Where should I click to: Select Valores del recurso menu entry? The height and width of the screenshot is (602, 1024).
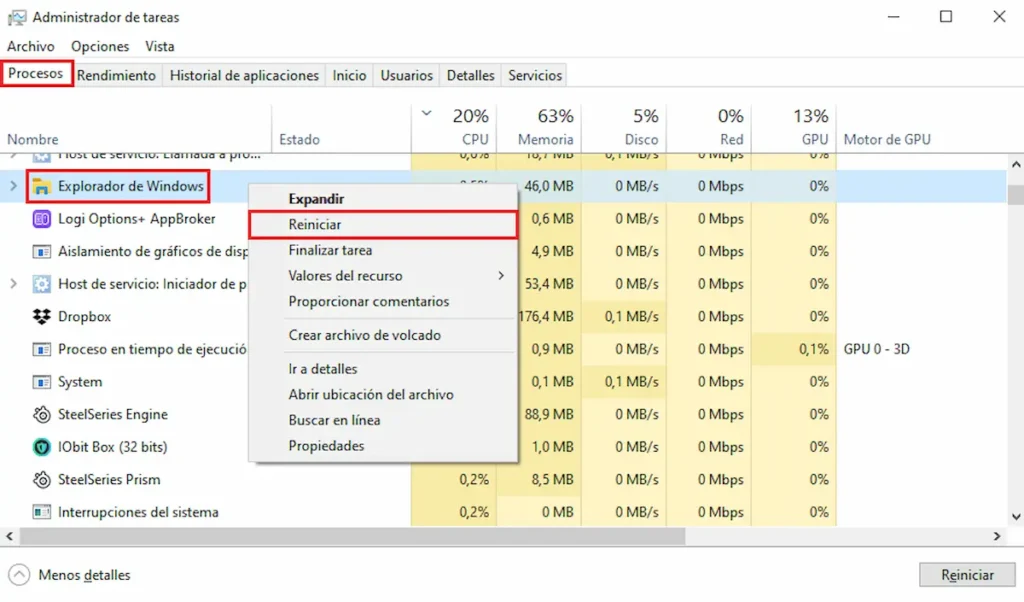pyautogui.click(x=383, y=276)
